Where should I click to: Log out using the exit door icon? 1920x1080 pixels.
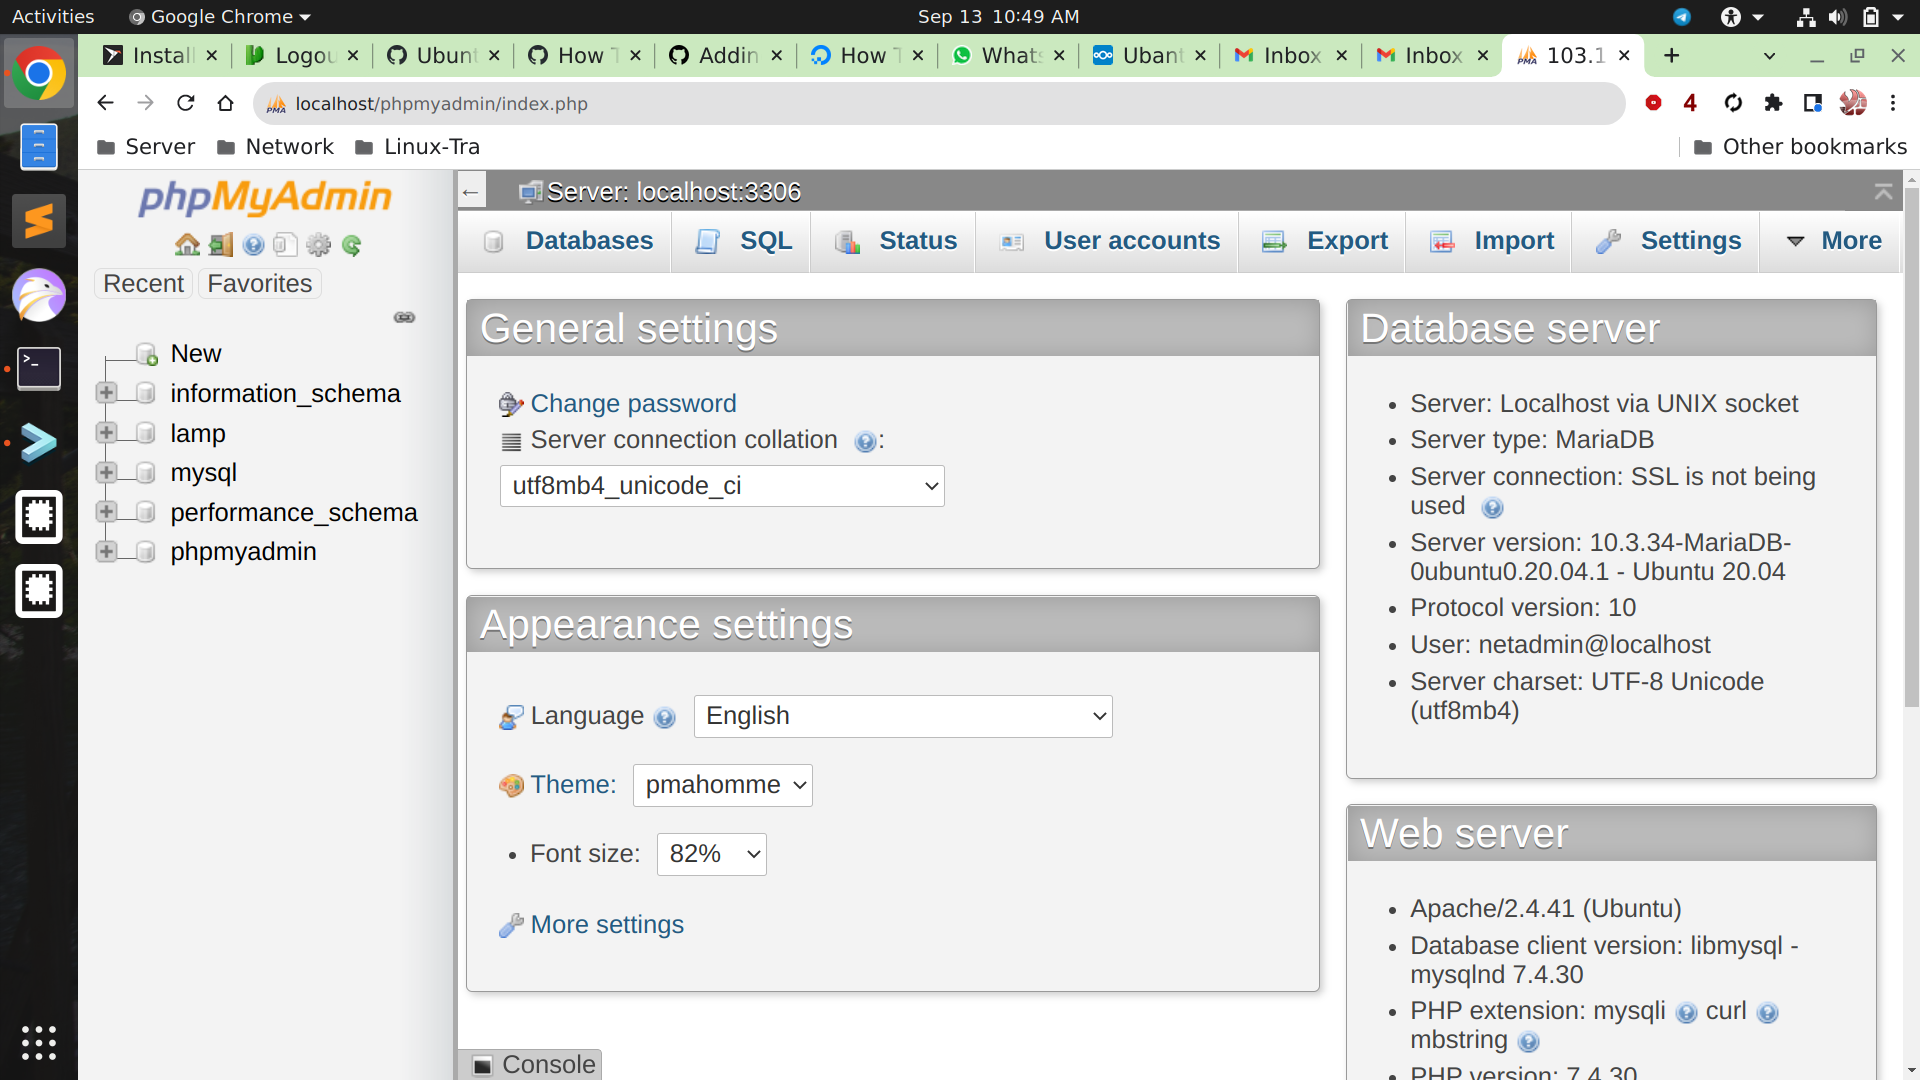pyautogui.click(x=220, y=244)
